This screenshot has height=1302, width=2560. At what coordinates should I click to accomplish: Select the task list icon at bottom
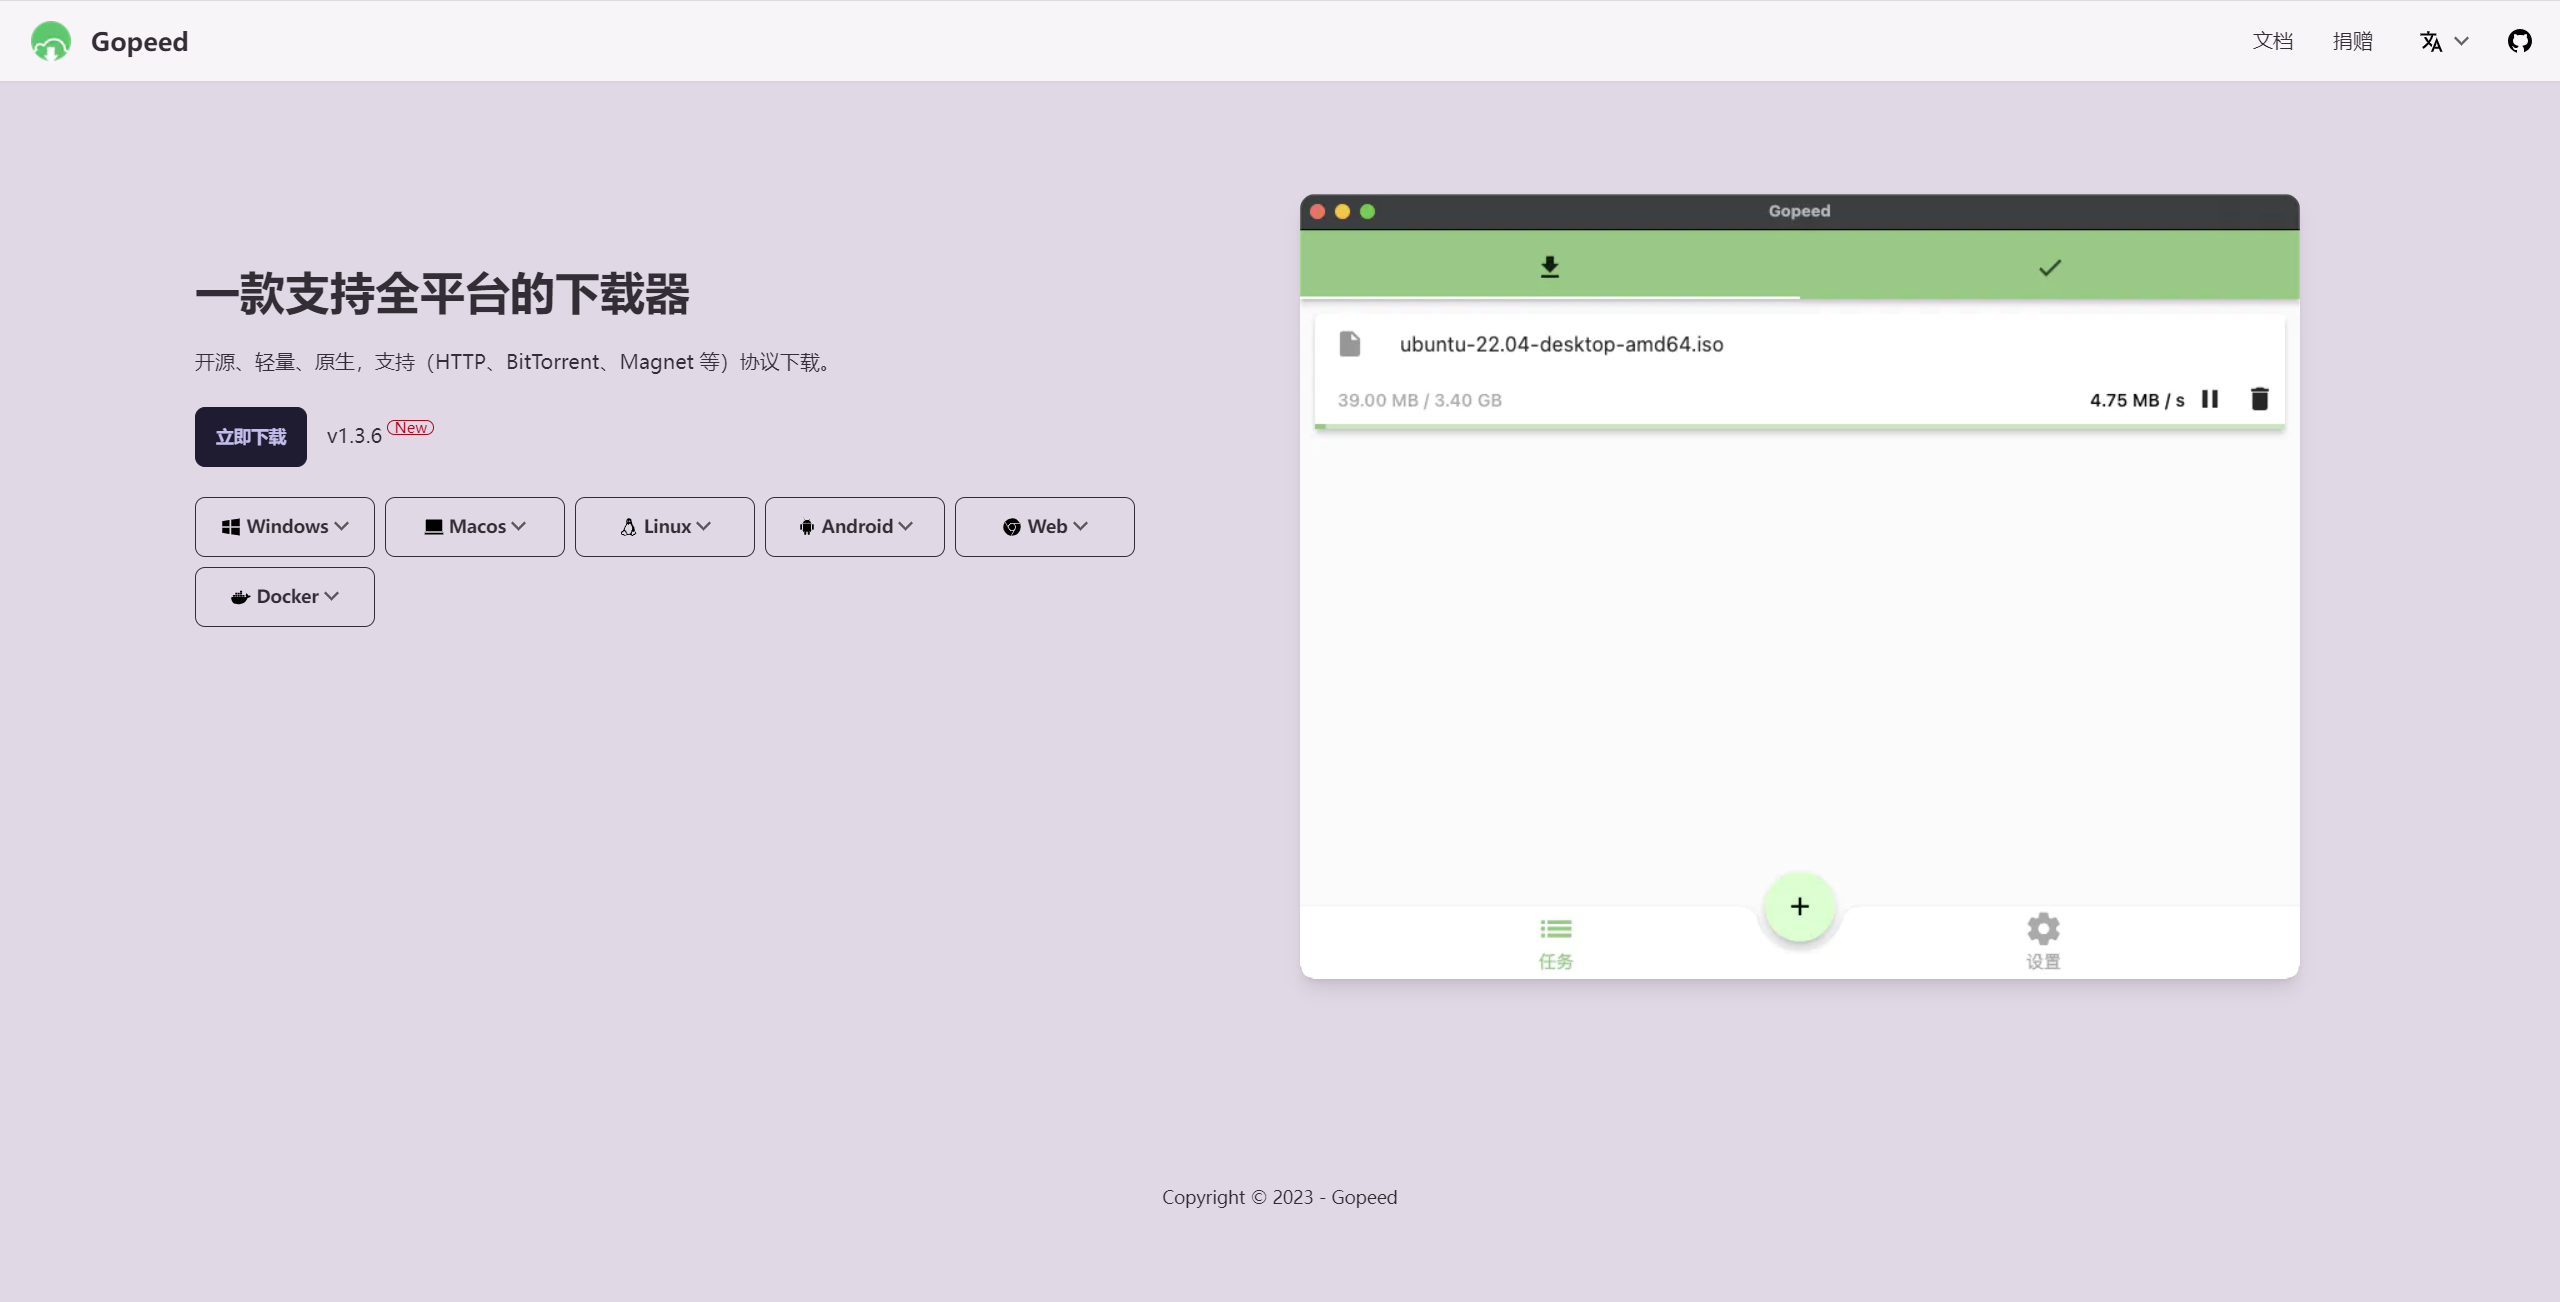point(1555,930)
